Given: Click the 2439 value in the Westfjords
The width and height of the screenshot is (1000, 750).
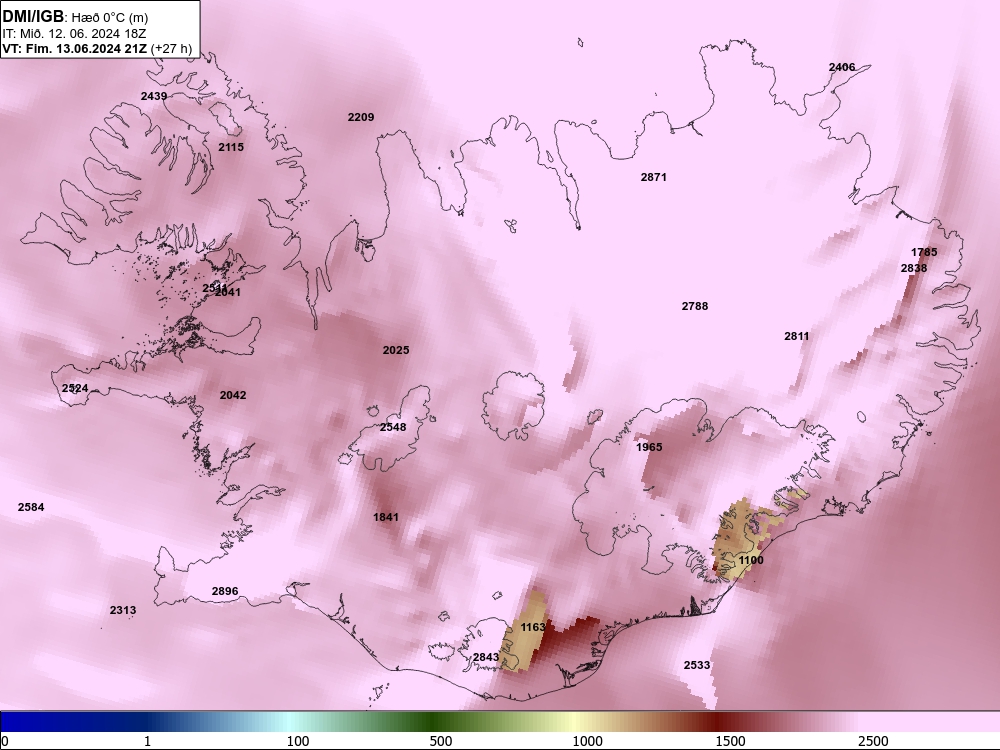Looking at the screenshot, I should 154,96.
